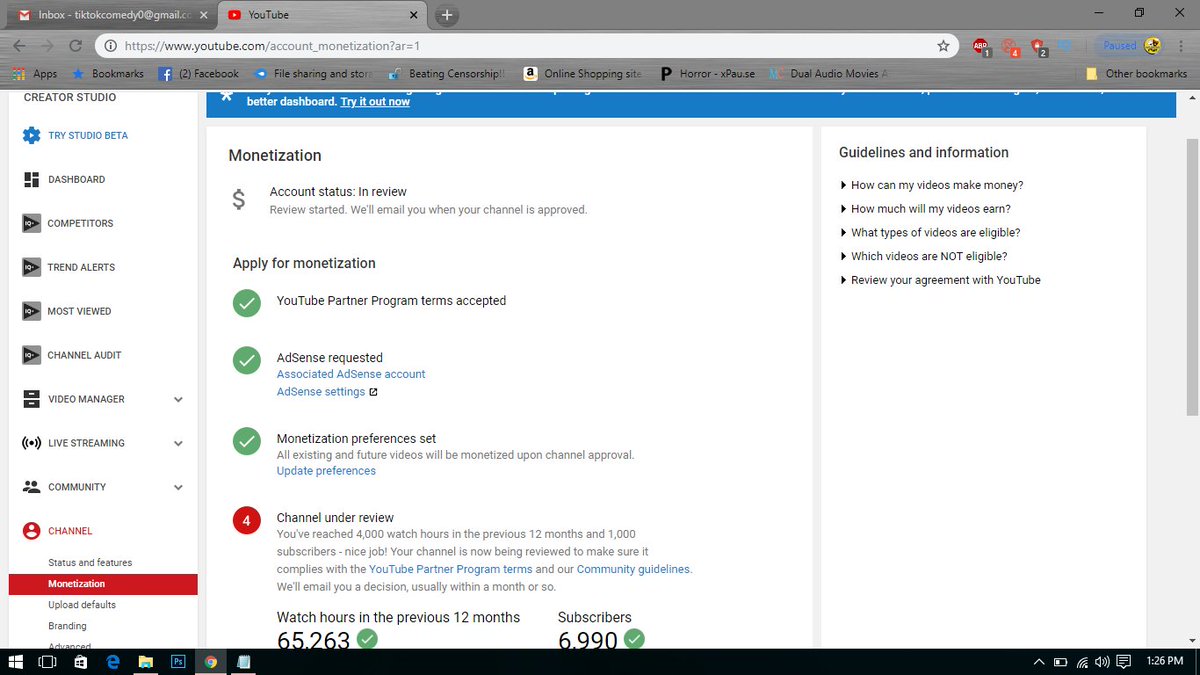Open the Facebook bookmark

(200, 74)
